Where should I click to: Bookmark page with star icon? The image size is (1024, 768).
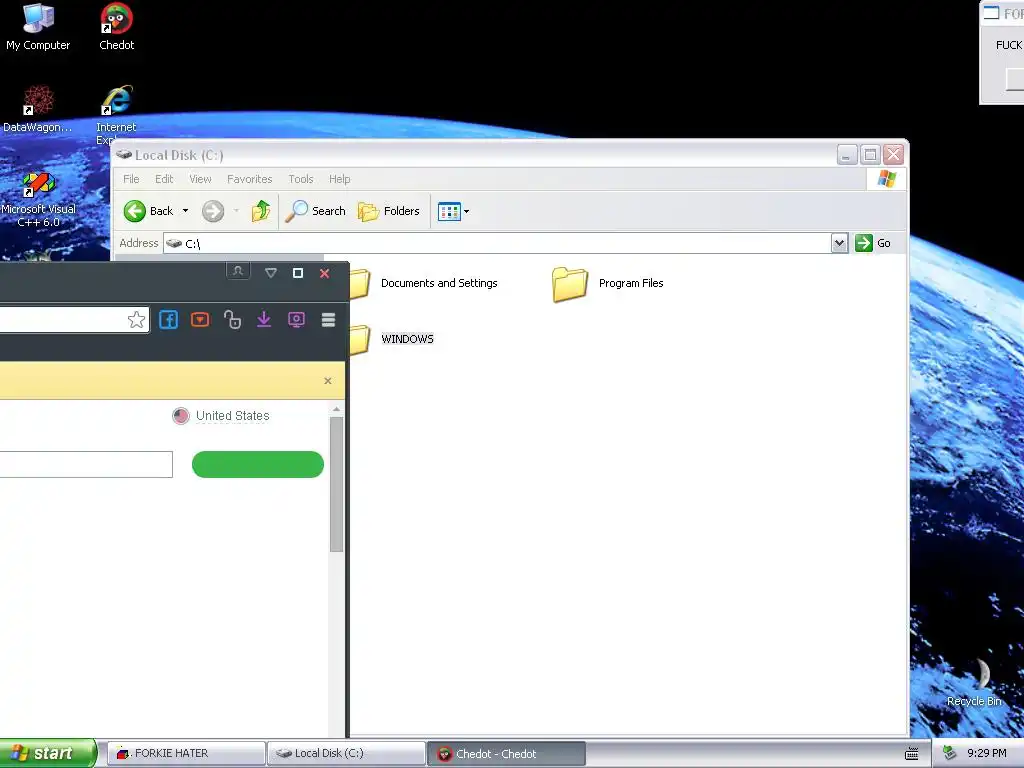pyautogui.click(x=136, y=319)
